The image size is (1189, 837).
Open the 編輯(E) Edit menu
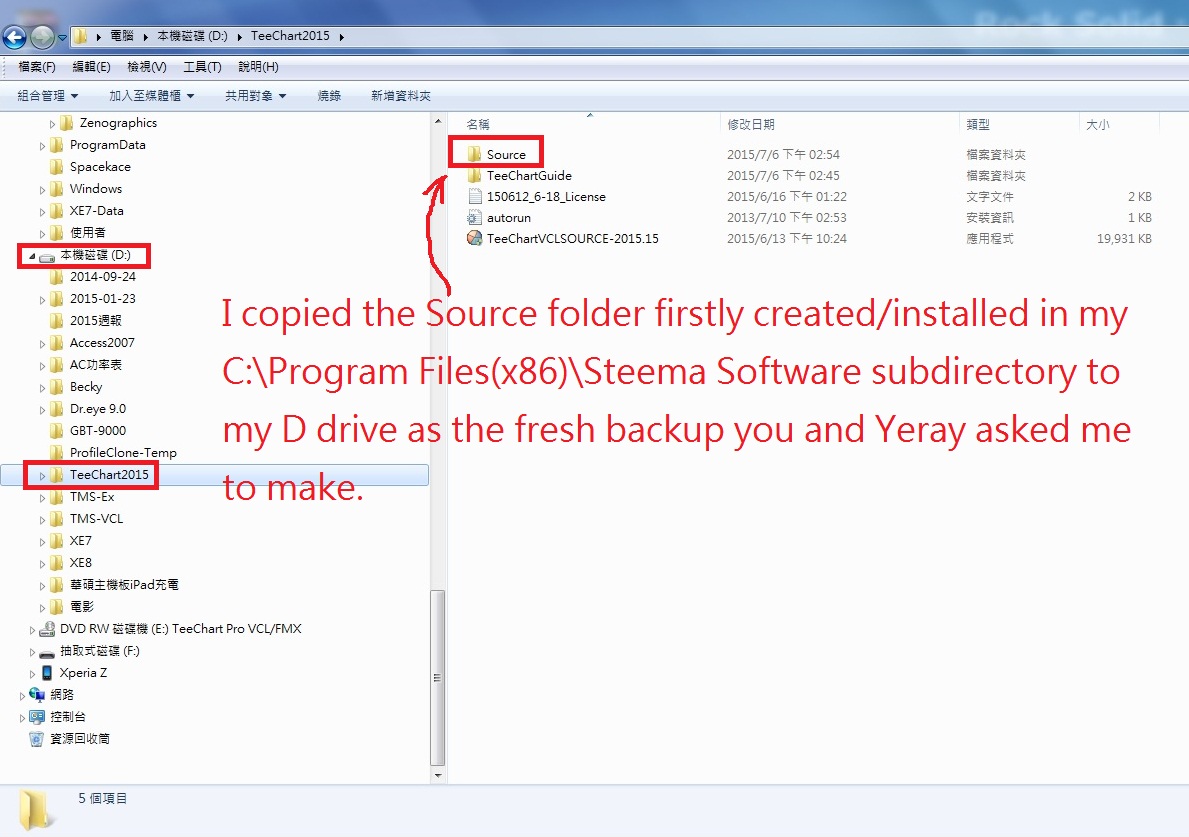coord(92,67)
